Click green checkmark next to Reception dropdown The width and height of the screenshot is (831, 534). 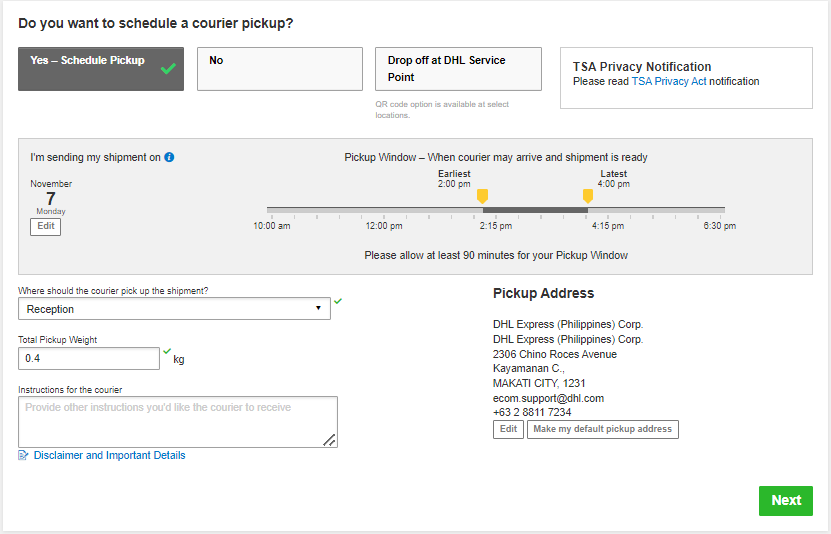tap(338, 301)
